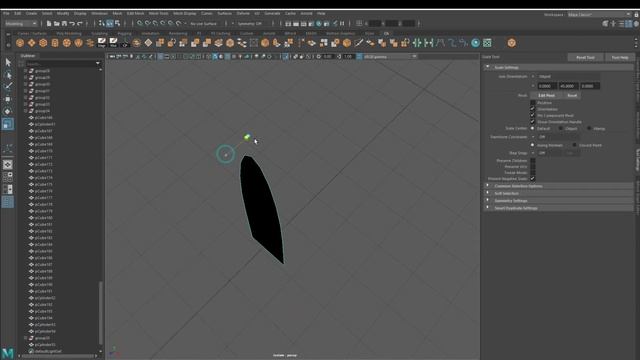Click the Reset Tool button
This screenshot has height=360, width=640.
click(585, 58)
